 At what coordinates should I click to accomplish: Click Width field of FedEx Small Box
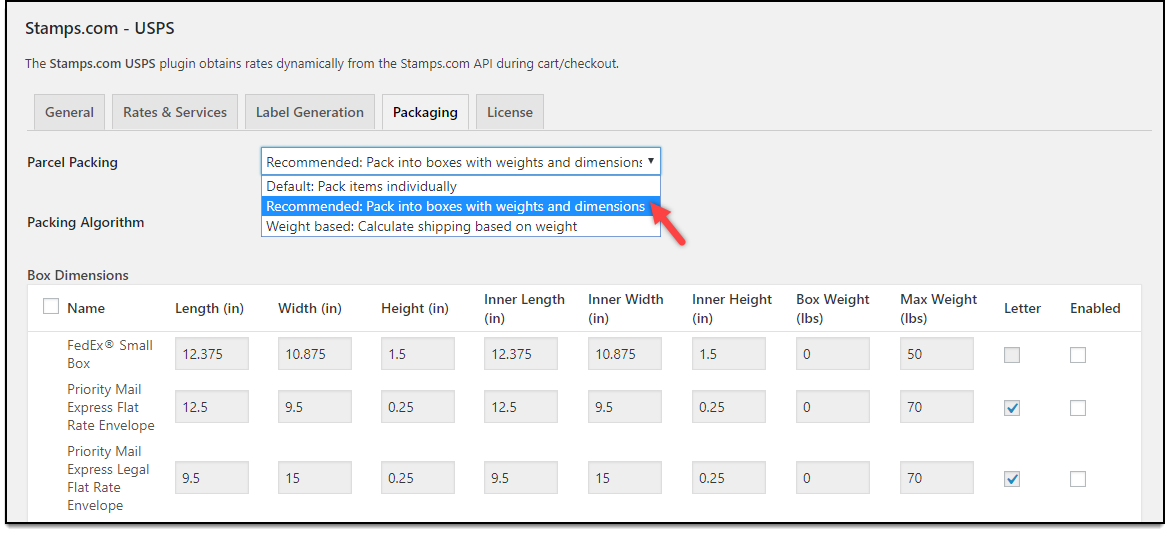click(315, 354)
